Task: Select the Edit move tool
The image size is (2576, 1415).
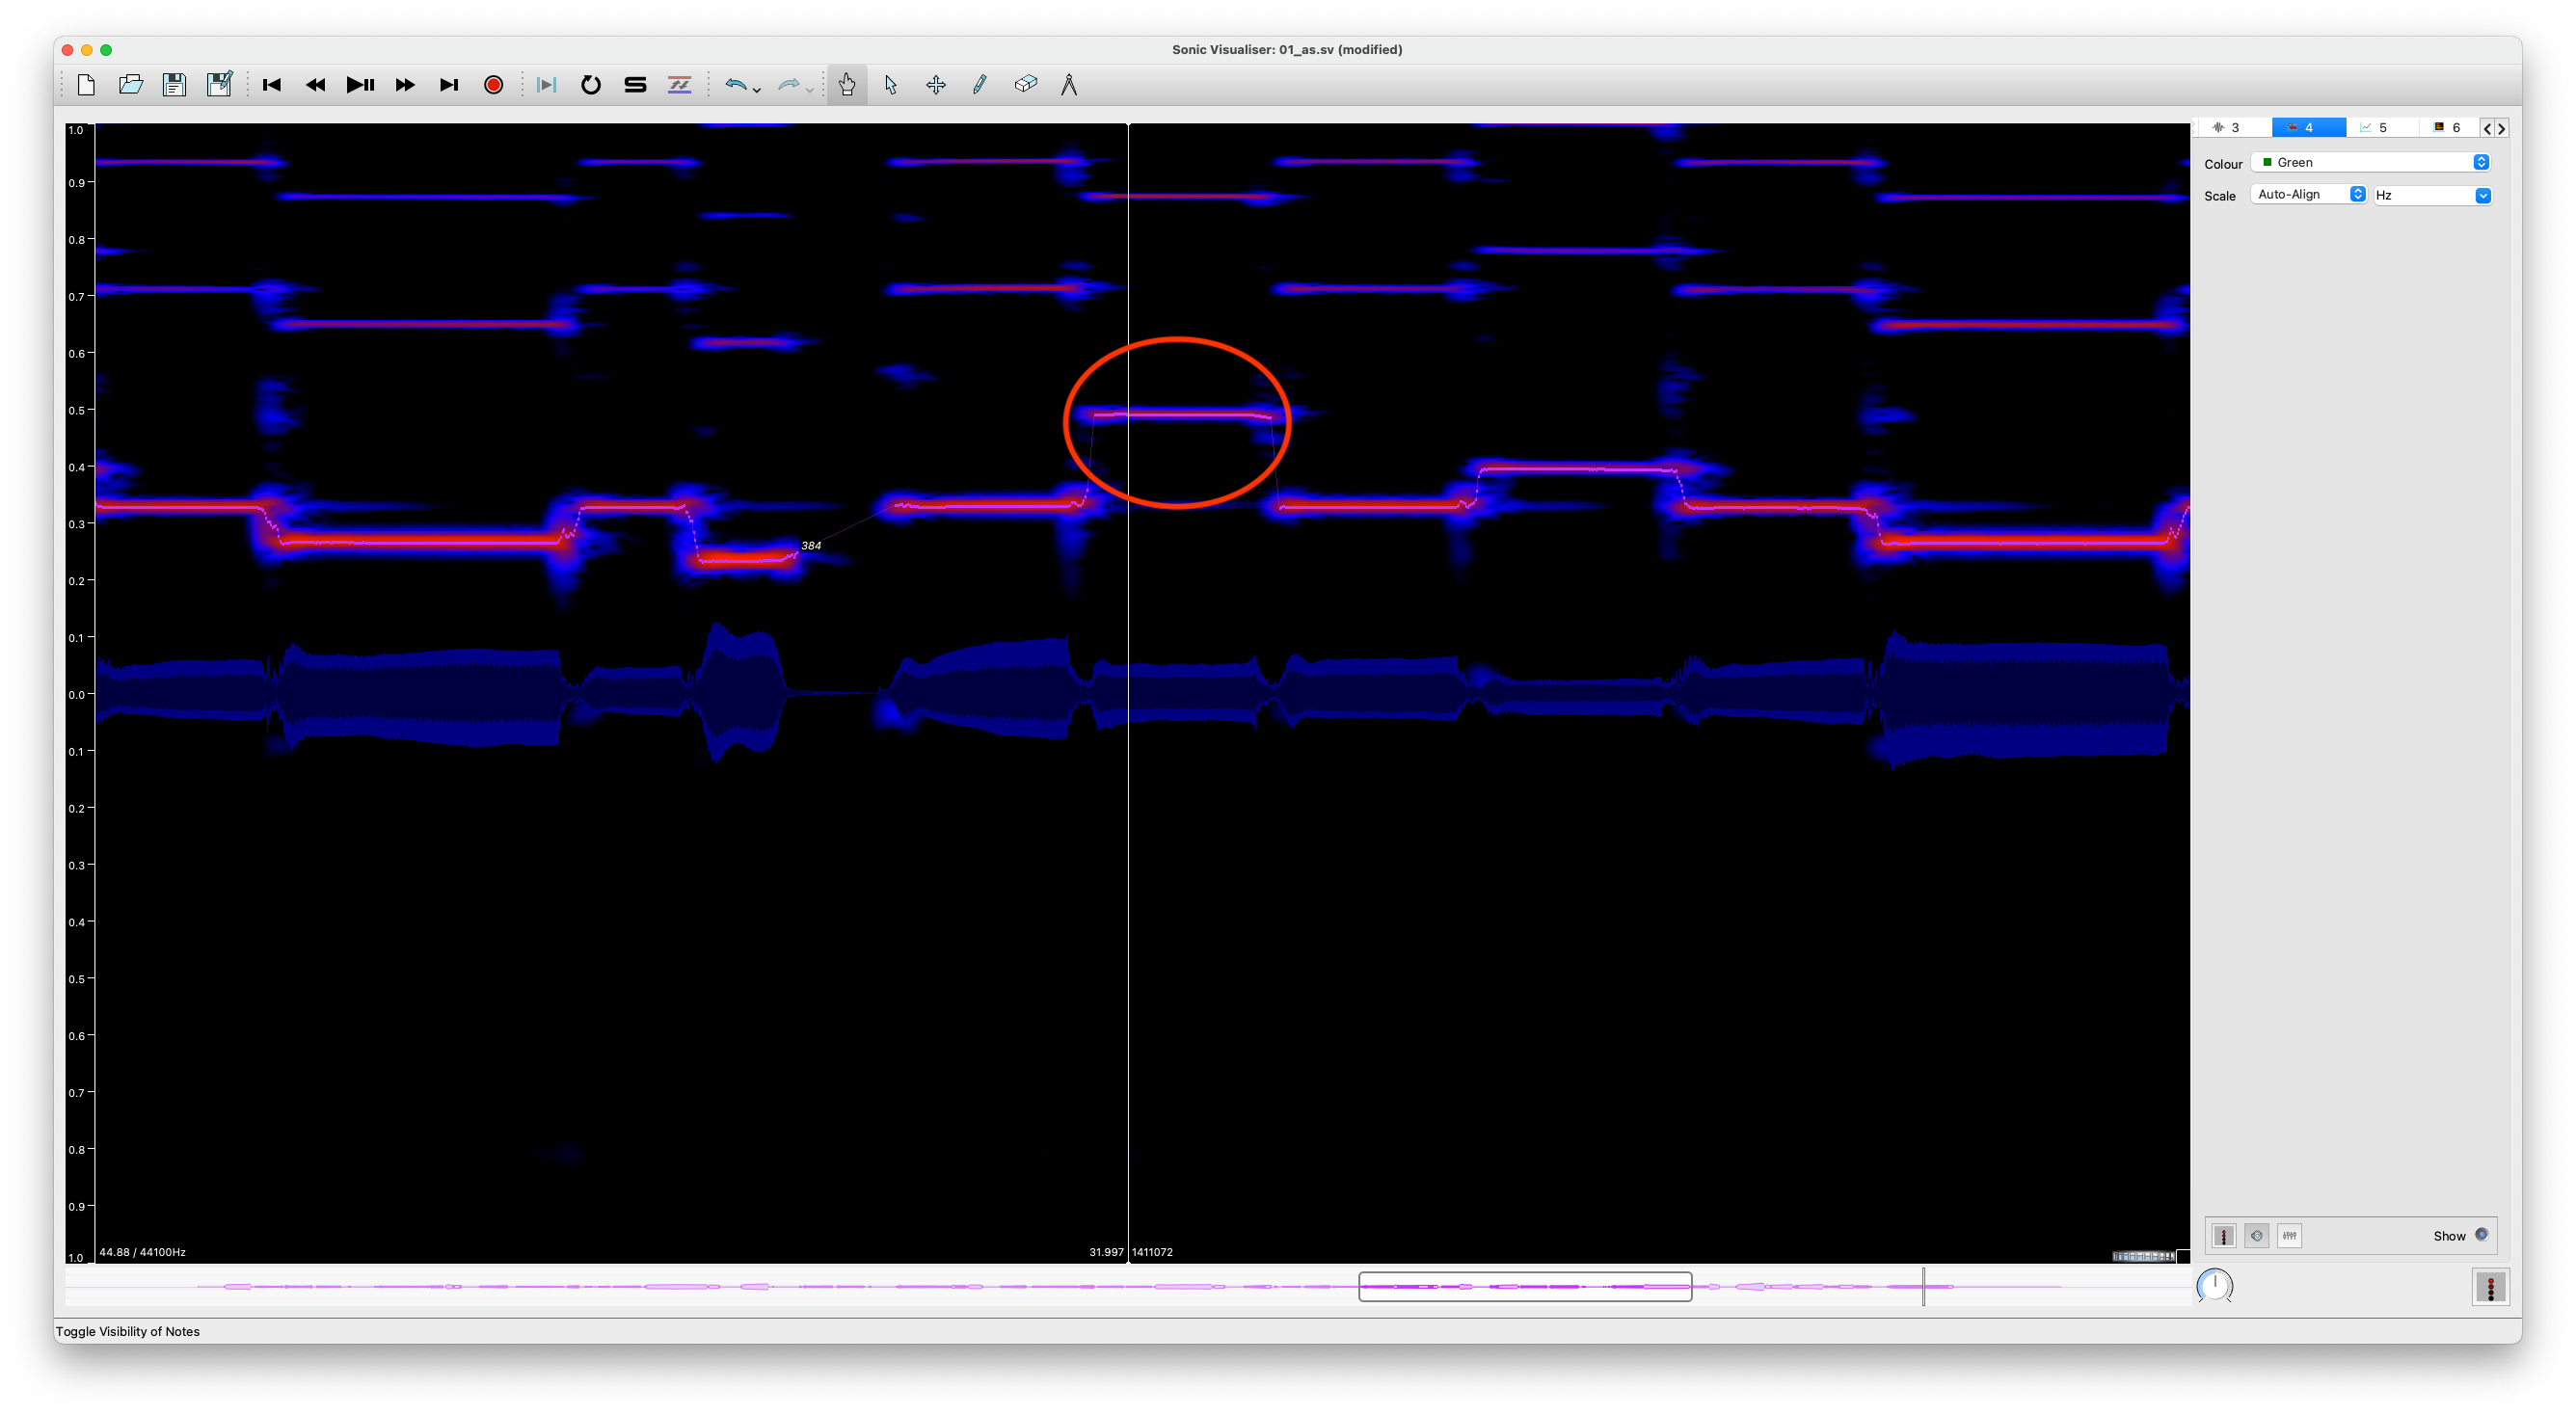Action: tap(935, 85)
